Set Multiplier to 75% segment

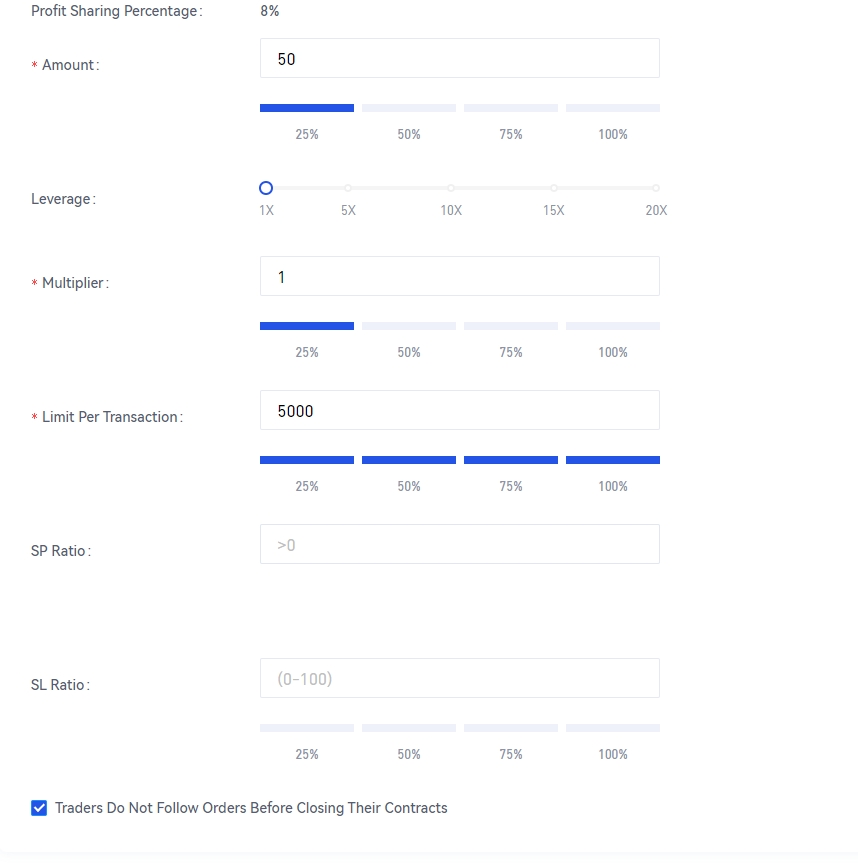click(511, 326)
